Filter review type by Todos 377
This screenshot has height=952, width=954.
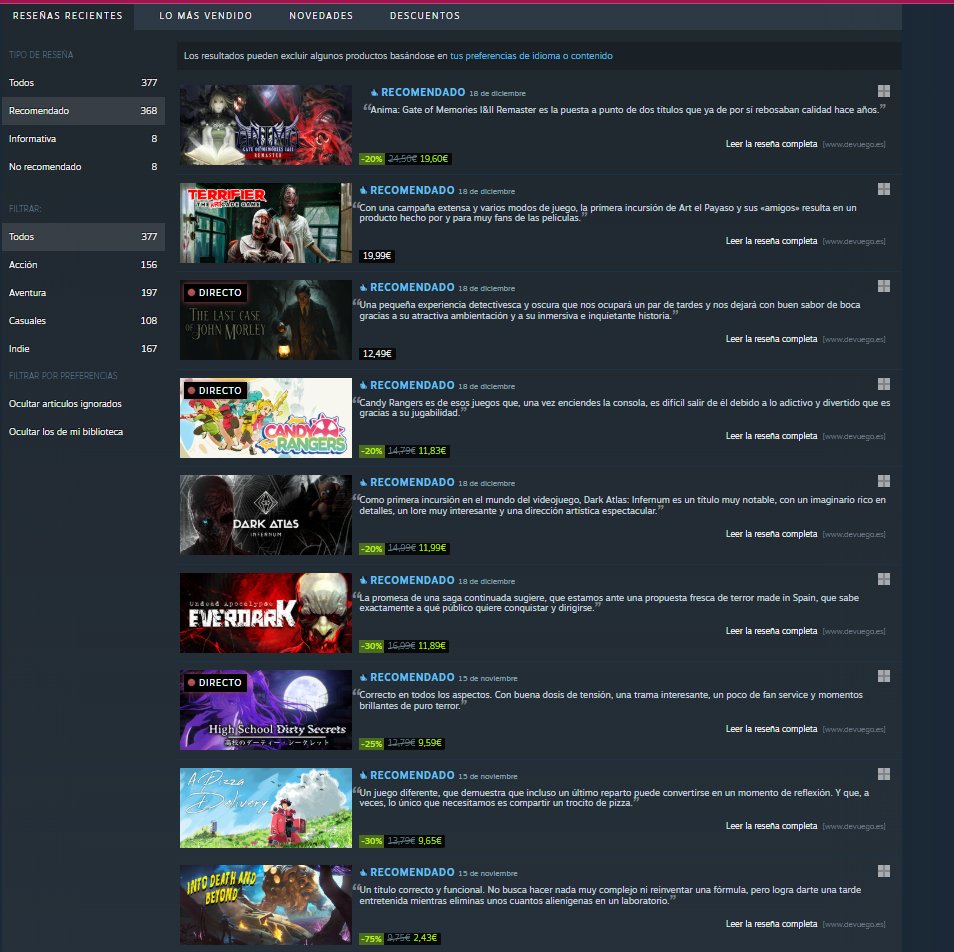pyautogui.click(x=83, y=83)
